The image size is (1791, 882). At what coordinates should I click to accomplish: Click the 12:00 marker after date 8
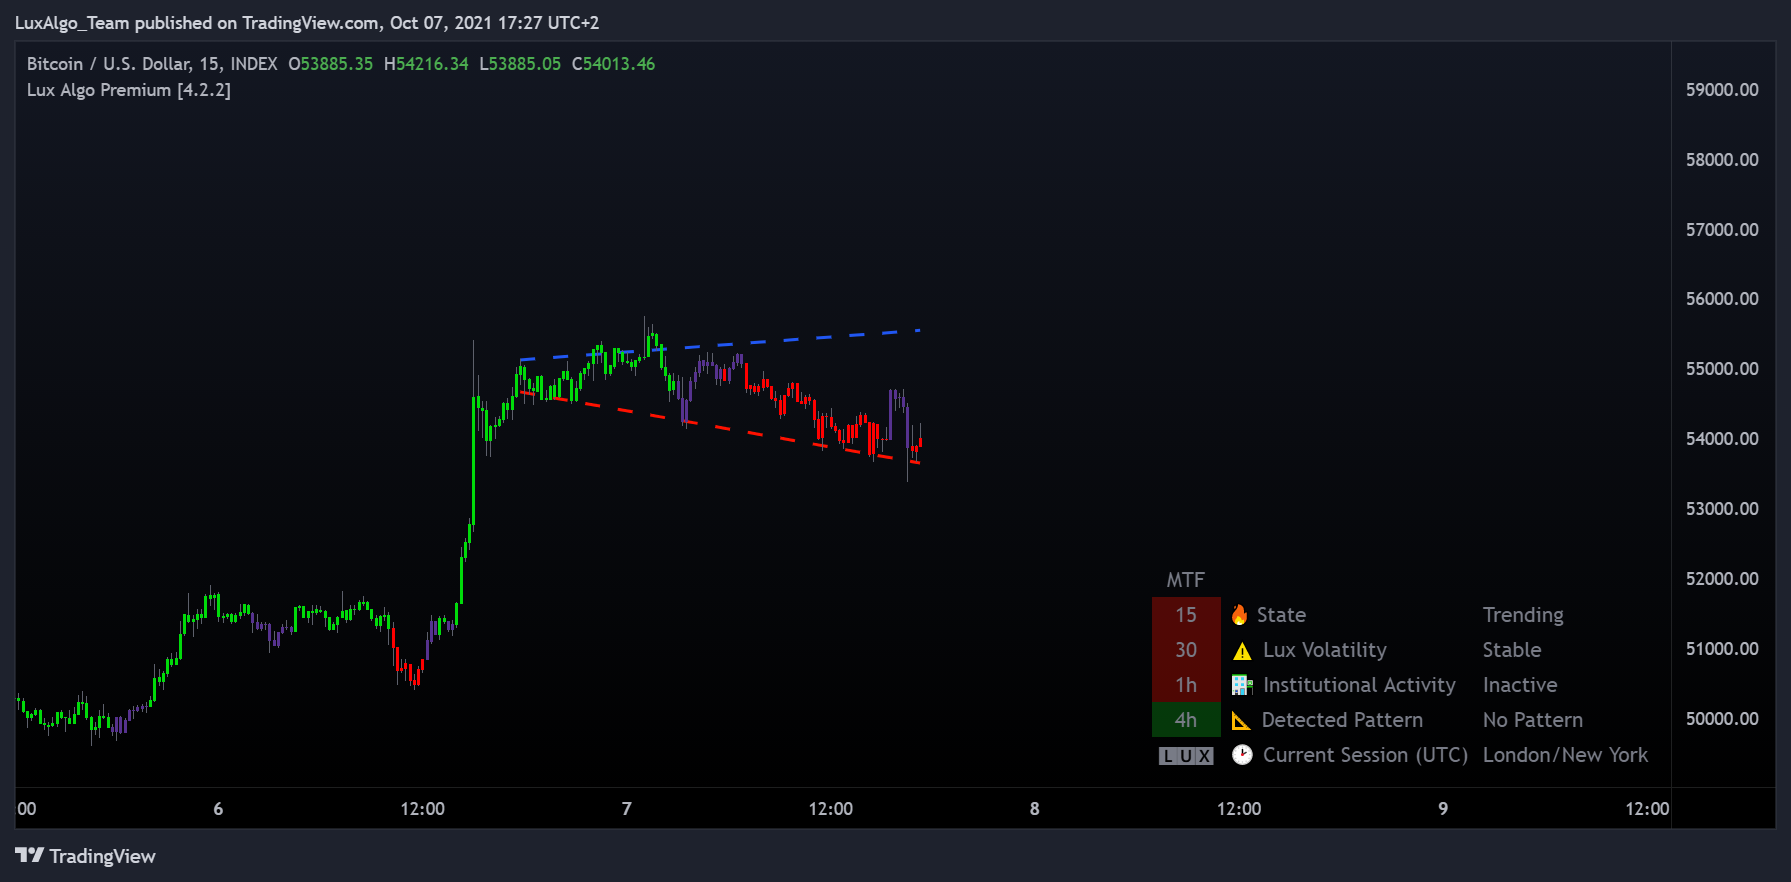1239,809
